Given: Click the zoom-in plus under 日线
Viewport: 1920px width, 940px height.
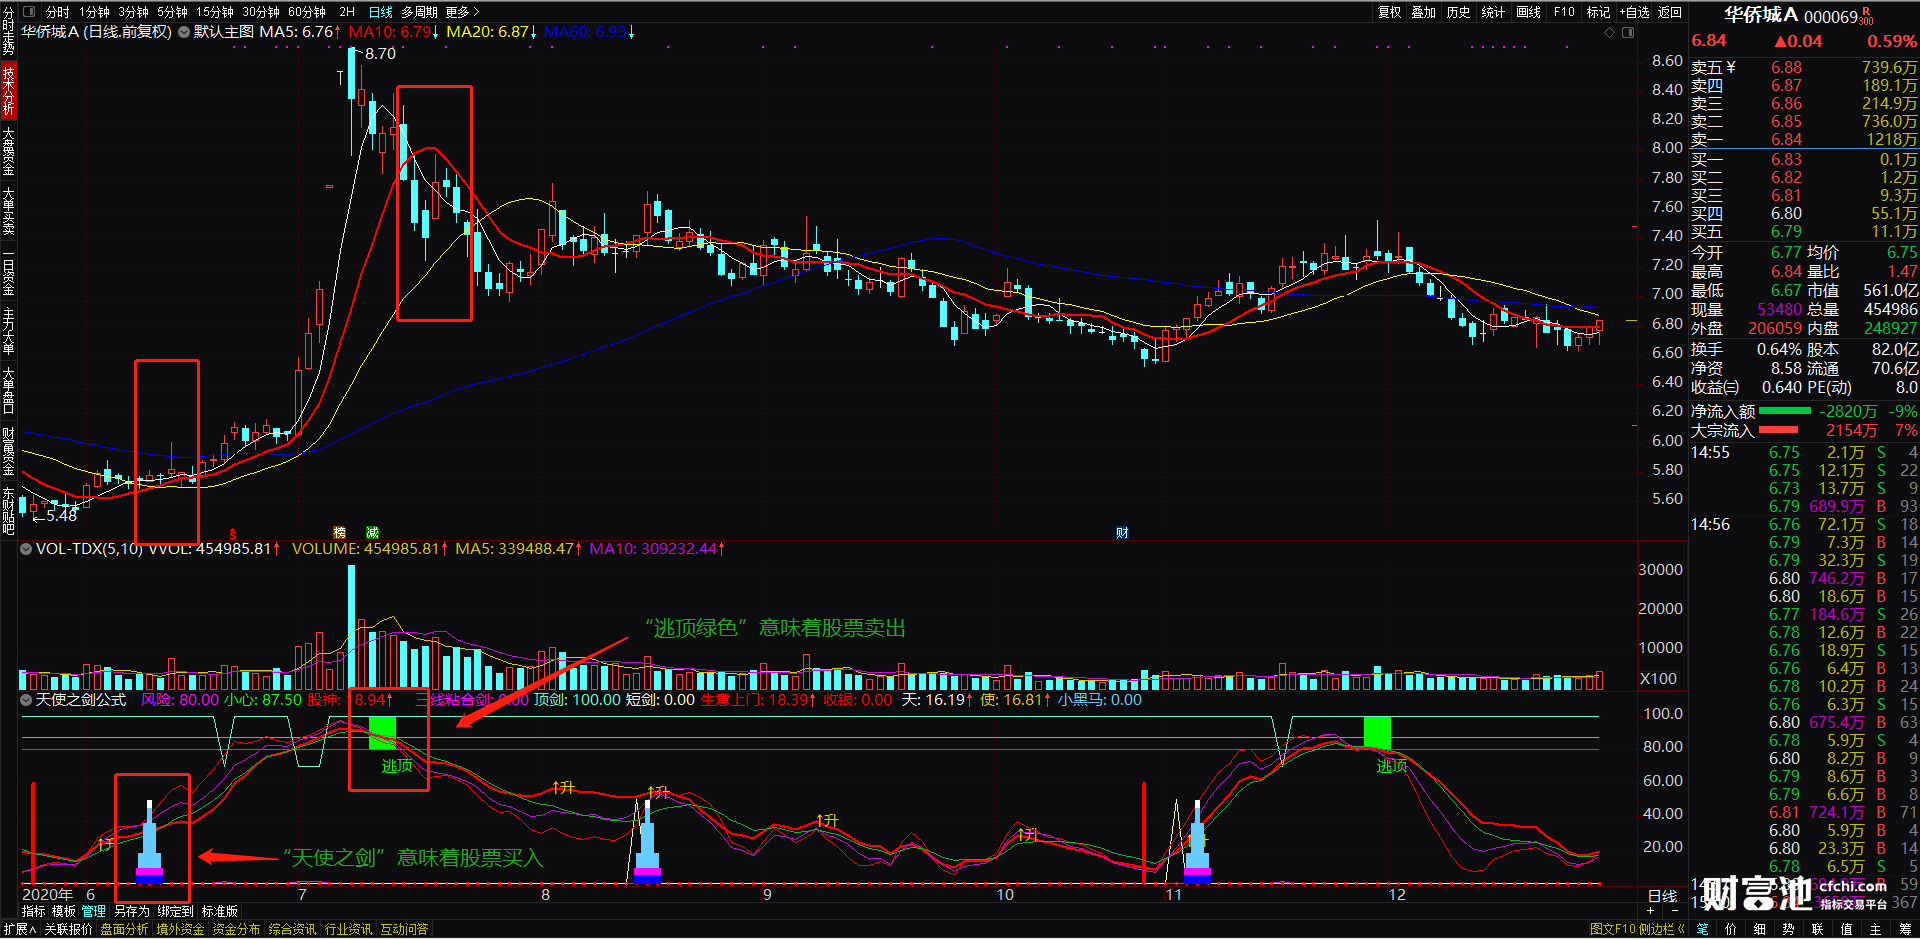Looking at the screenshot, I should [1651, 910].
